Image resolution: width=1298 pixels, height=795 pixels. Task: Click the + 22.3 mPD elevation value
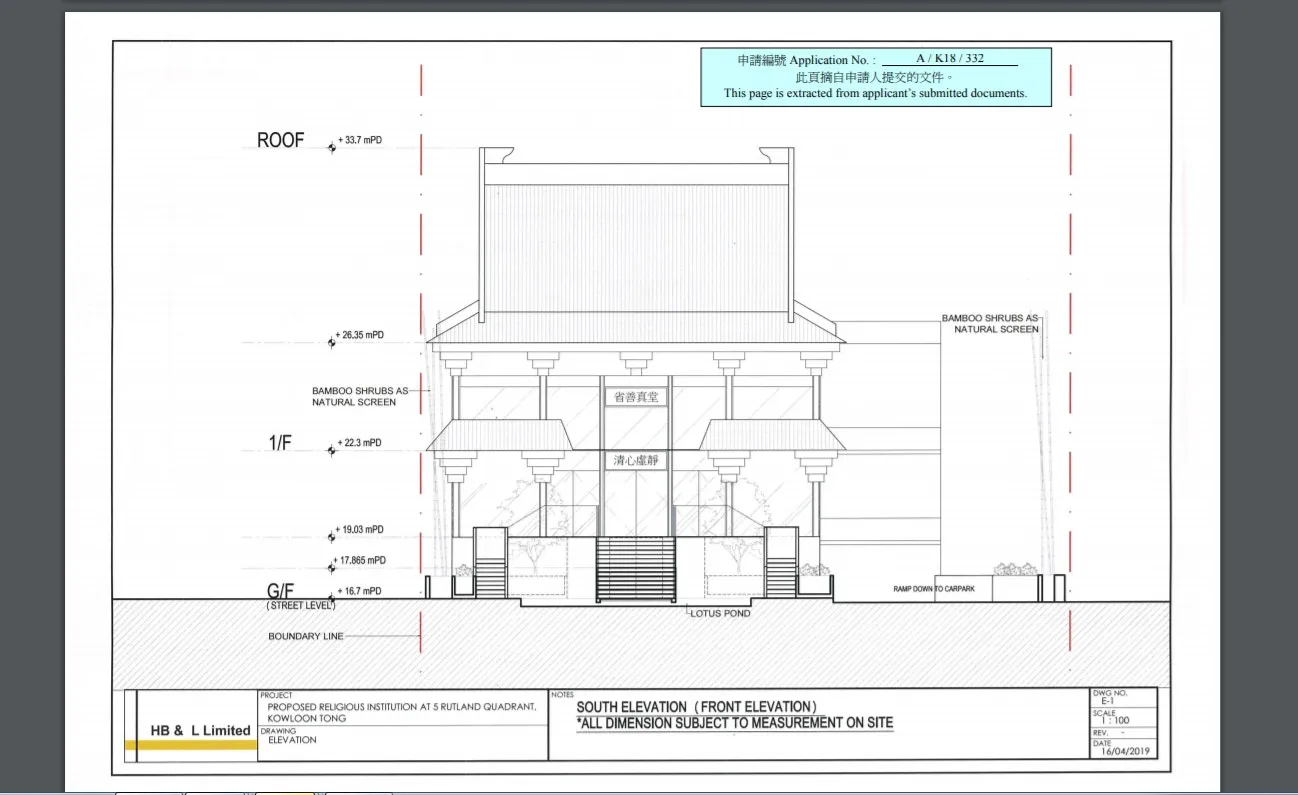(360, 443)
